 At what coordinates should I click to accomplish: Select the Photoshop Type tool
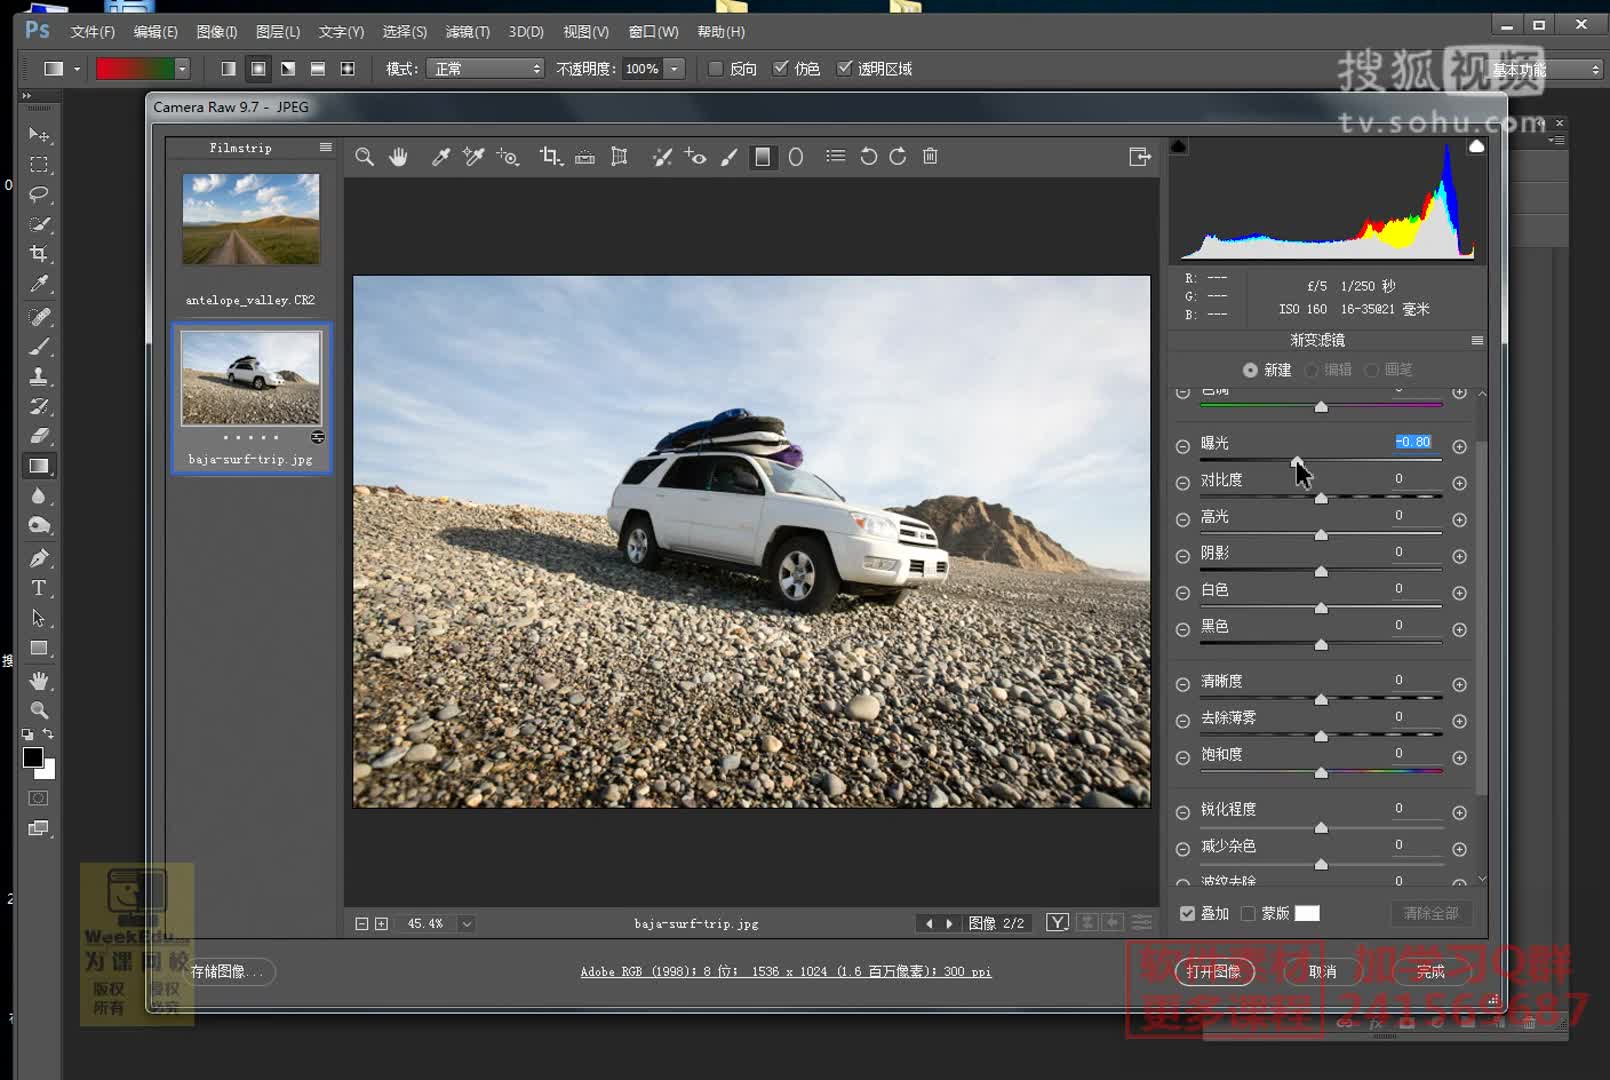(39, 588)
